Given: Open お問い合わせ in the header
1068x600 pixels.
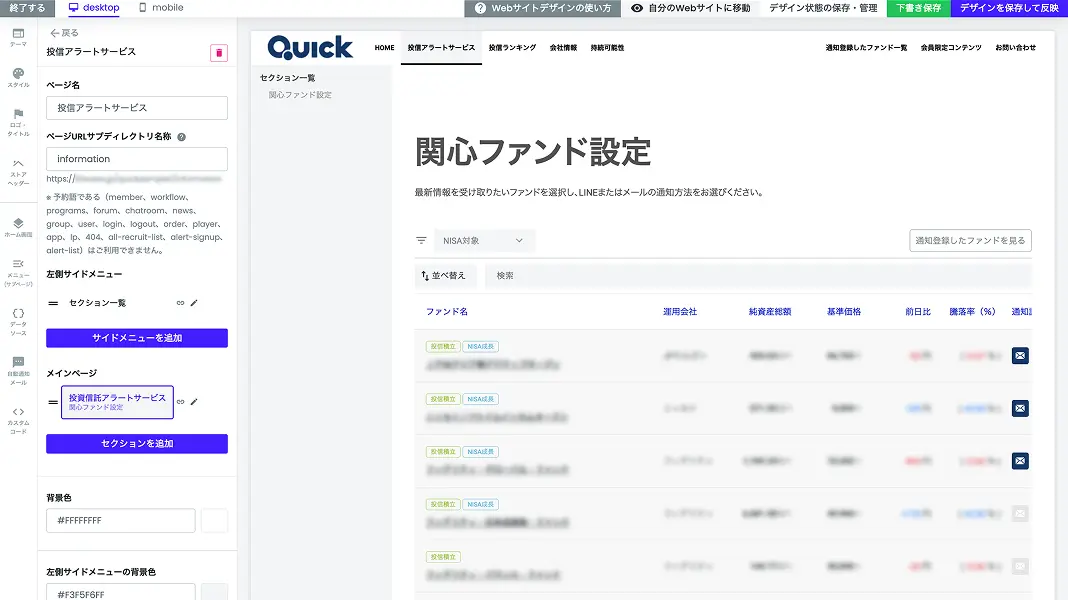Looking at the screenshot, I should 1016,48.
